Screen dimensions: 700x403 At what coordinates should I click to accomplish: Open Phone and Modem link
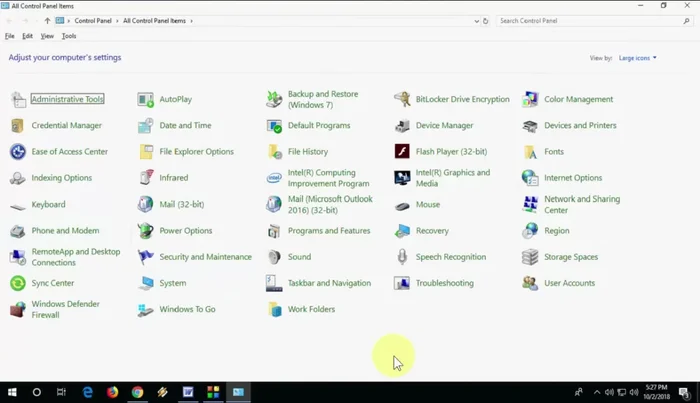tap(65, 231)
